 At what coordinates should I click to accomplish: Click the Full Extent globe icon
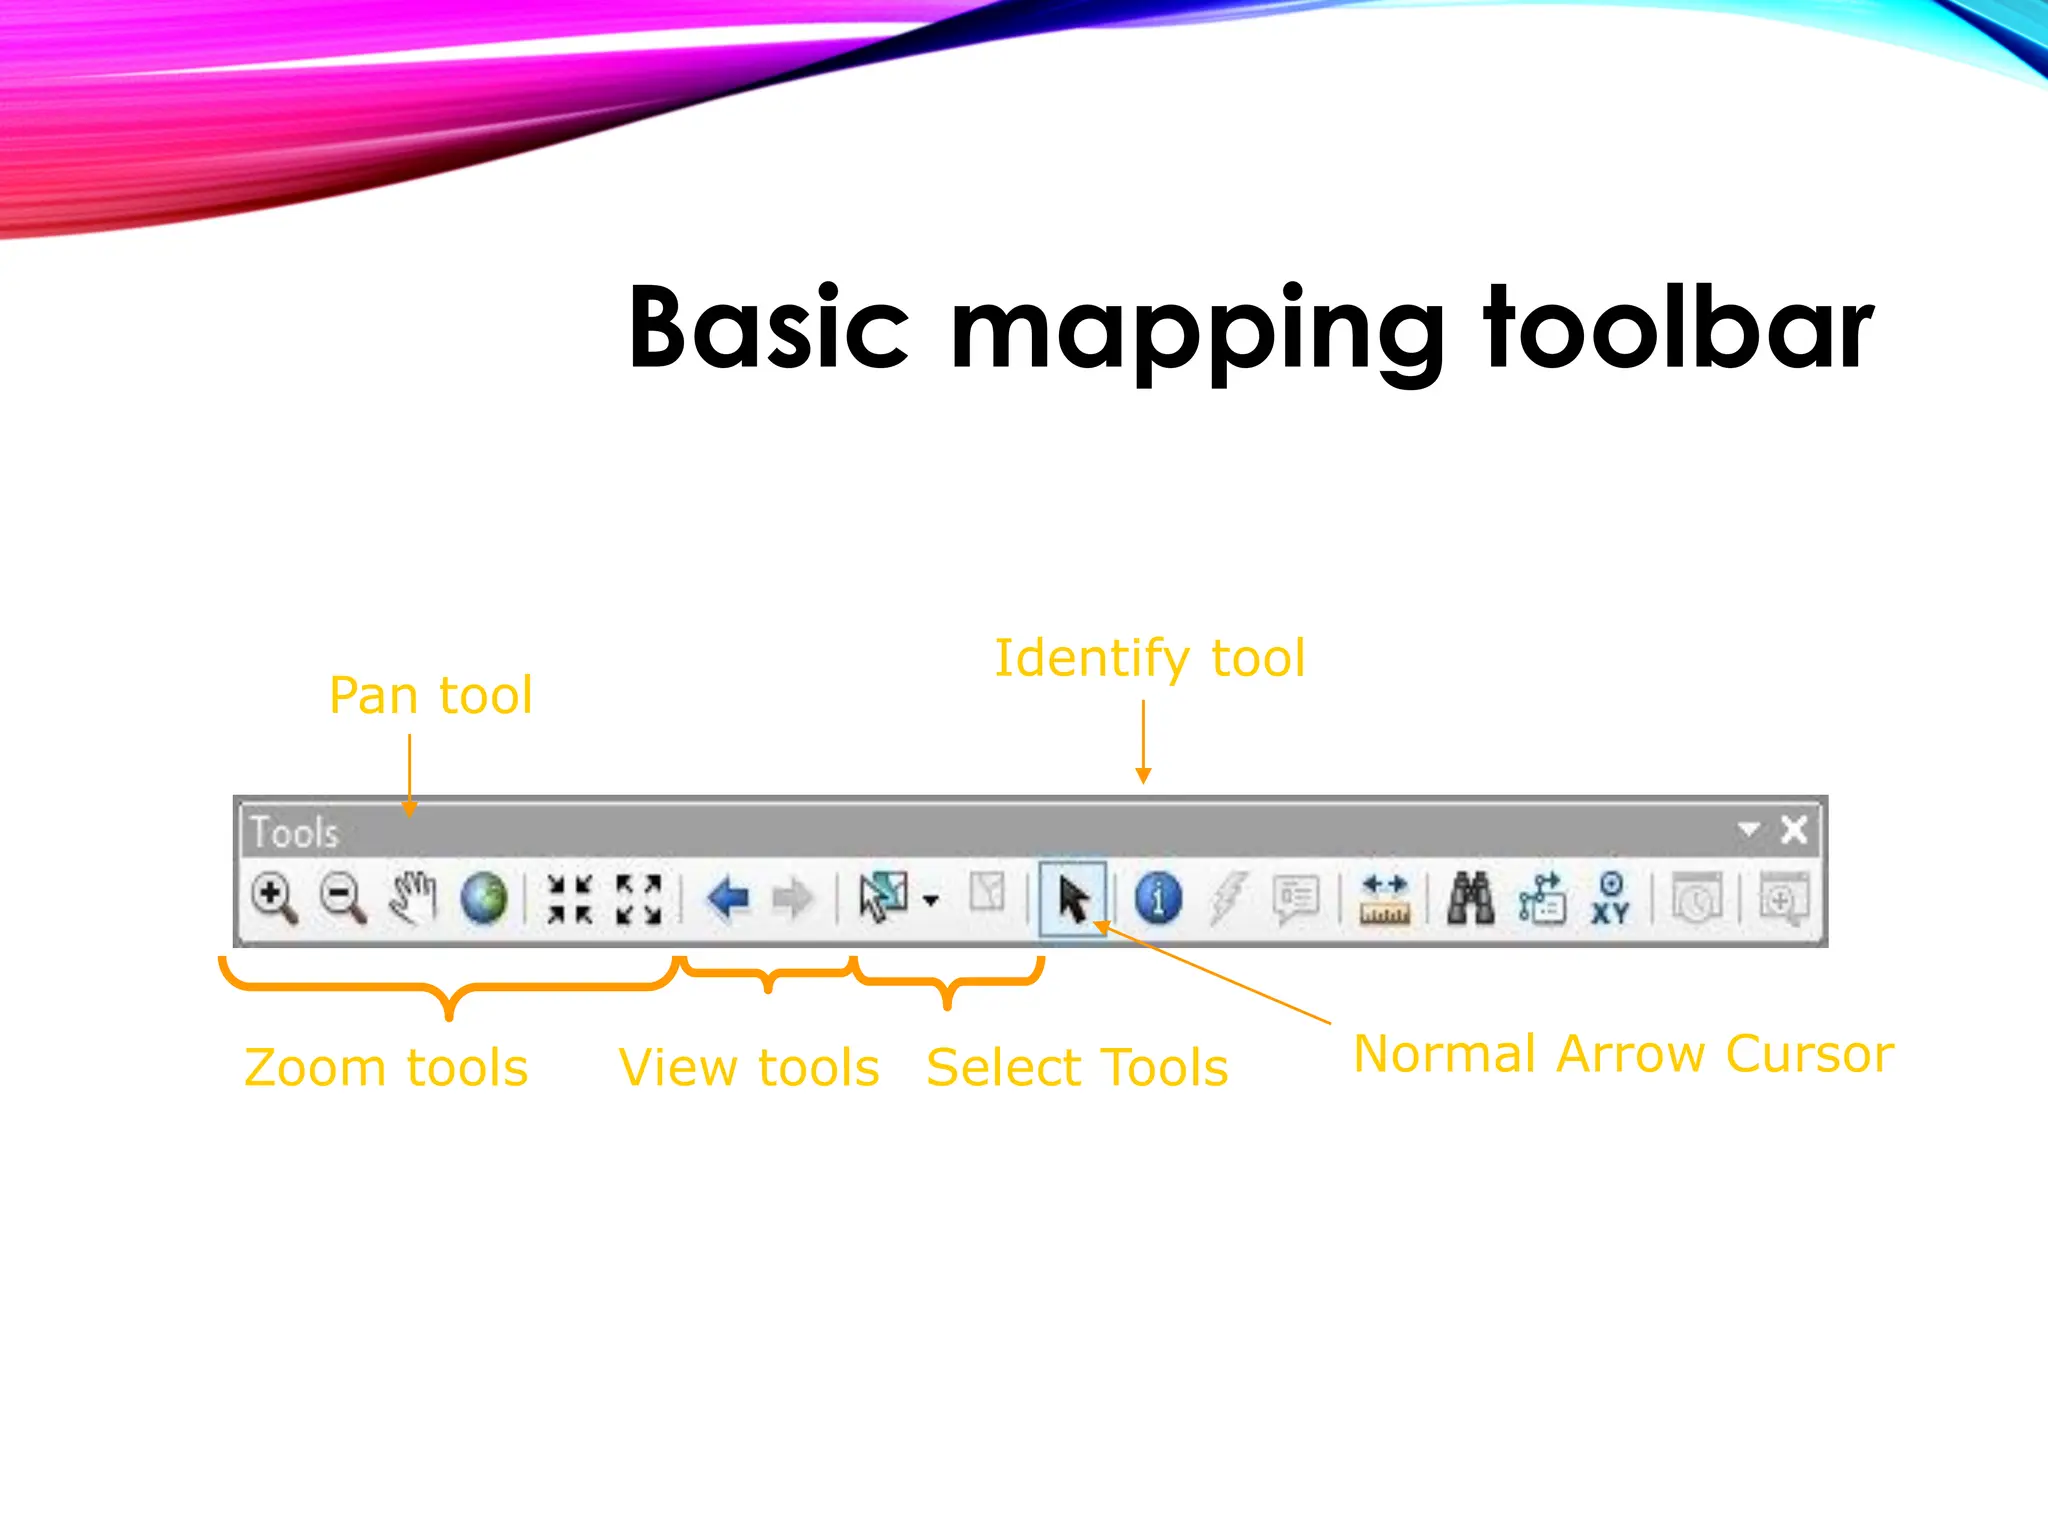[484, 897]
